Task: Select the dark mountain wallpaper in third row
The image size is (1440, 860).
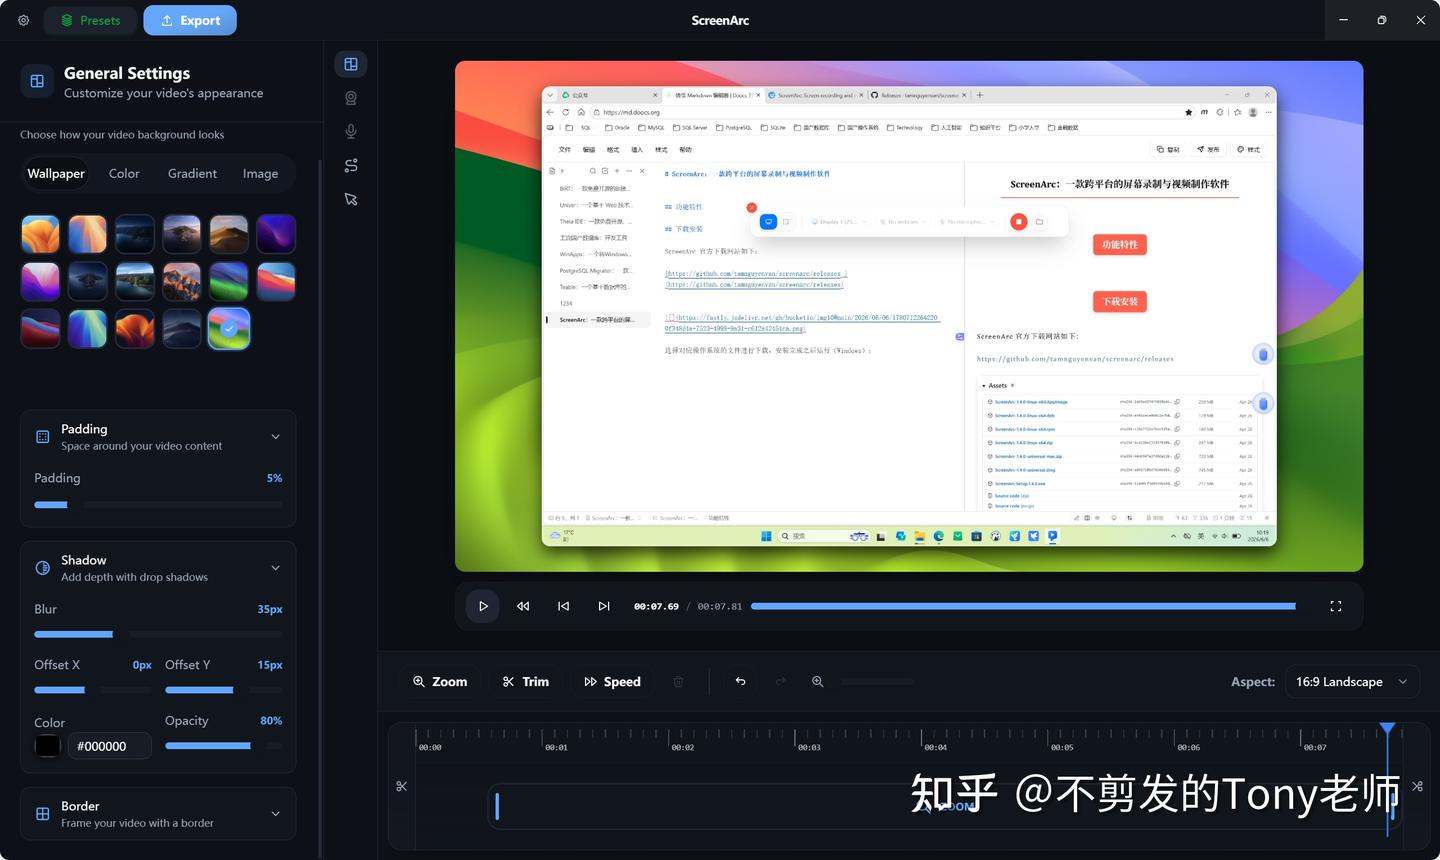Action: [x=182, y=329]
